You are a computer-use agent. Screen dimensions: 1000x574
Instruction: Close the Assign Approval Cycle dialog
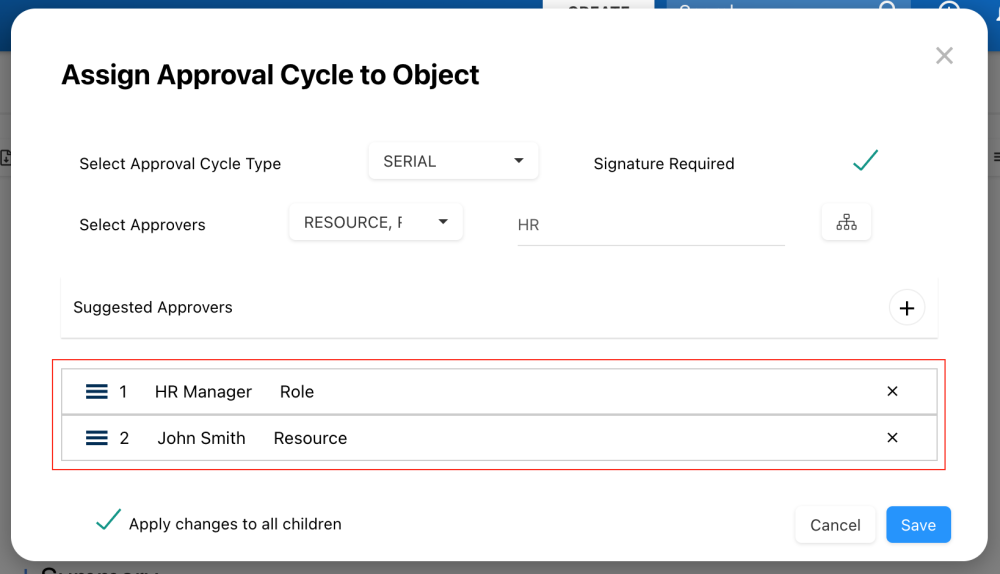pos(943,56)
